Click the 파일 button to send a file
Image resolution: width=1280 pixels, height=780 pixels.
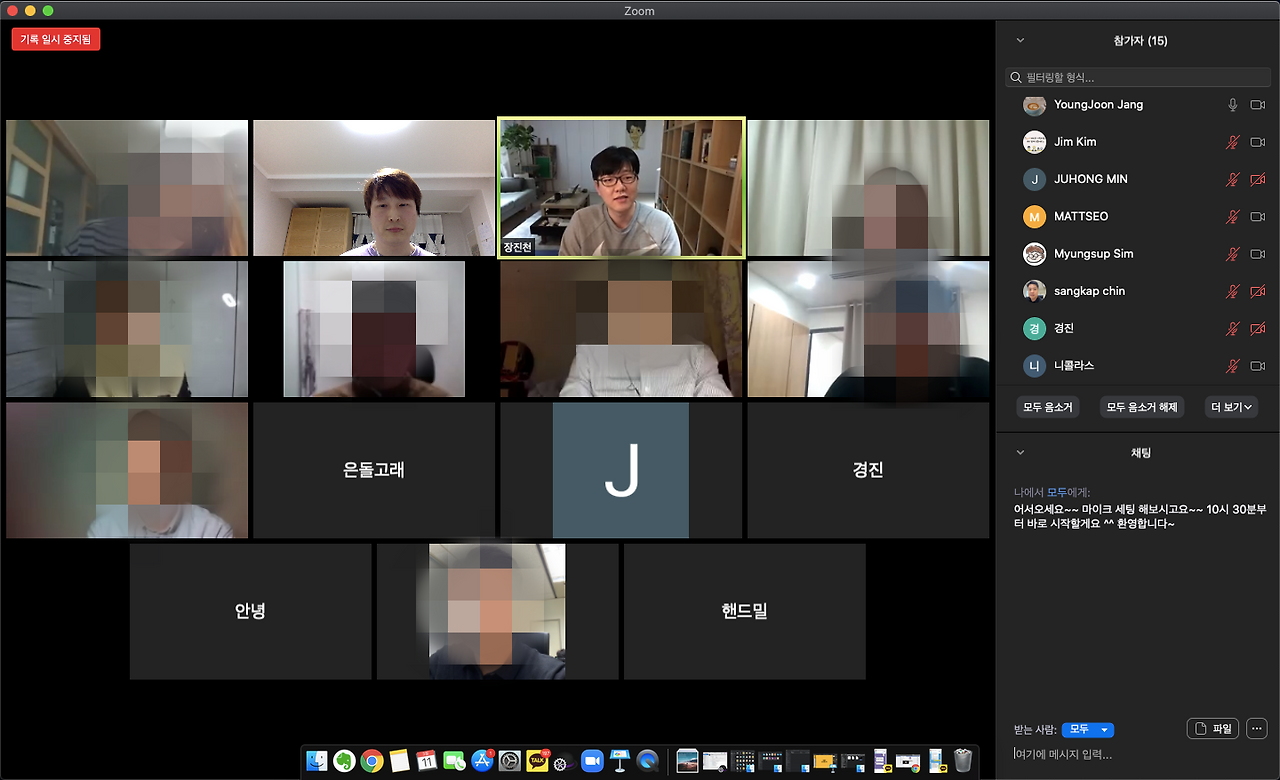coord(1212,728)
